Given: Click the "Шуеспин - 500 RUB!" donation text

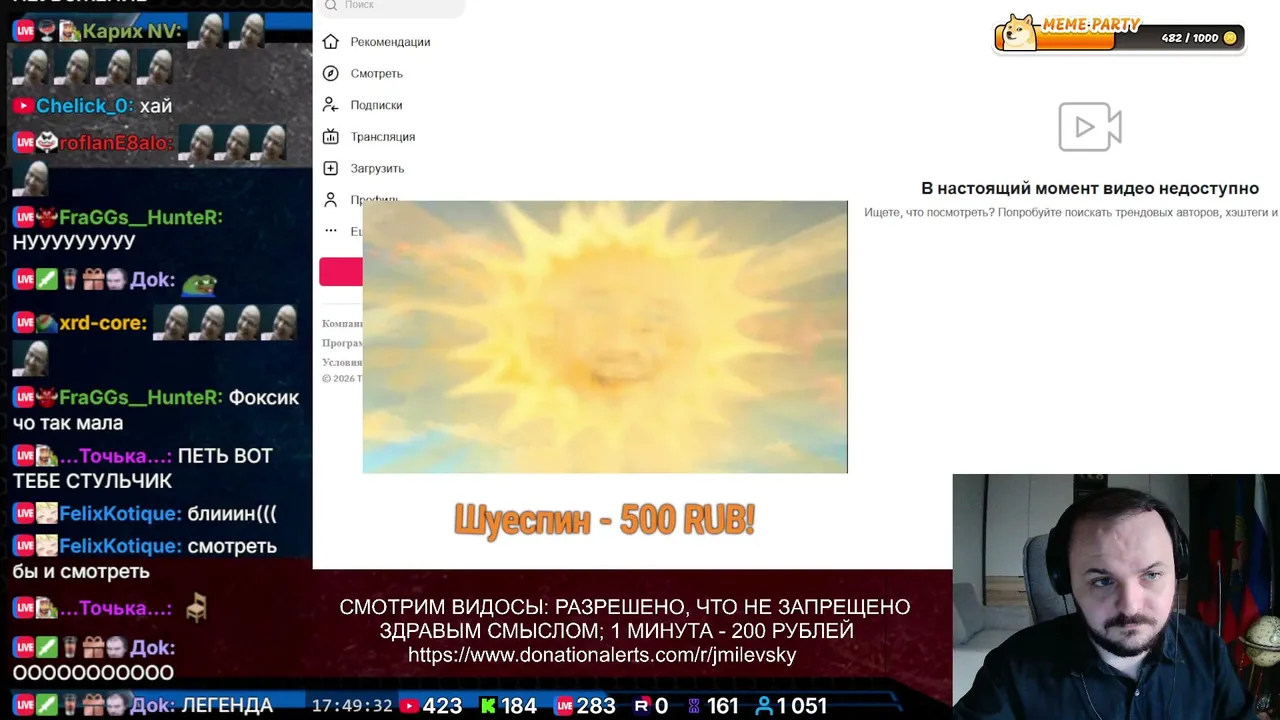Looking at the screenshot, I should [x=604, y=520].
